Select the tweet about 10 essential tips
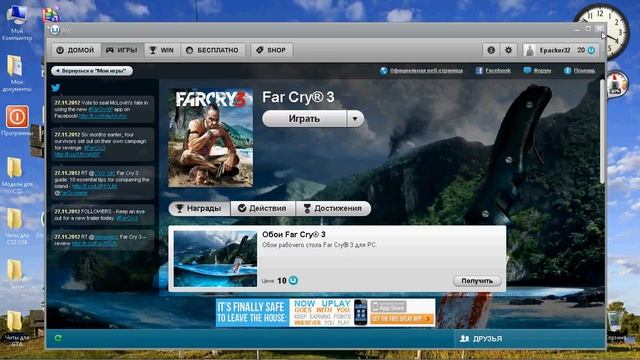The image size is (640, 360). 102,183
